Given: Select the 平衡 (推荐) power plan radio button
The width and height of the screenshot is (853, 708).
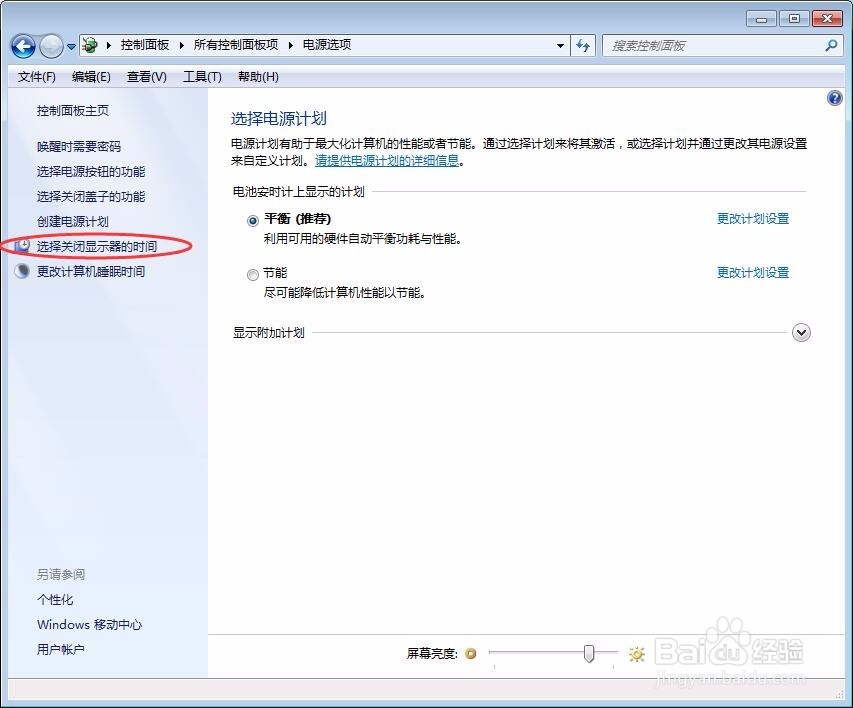Looking at the screenshot, I should pos(253,220).
